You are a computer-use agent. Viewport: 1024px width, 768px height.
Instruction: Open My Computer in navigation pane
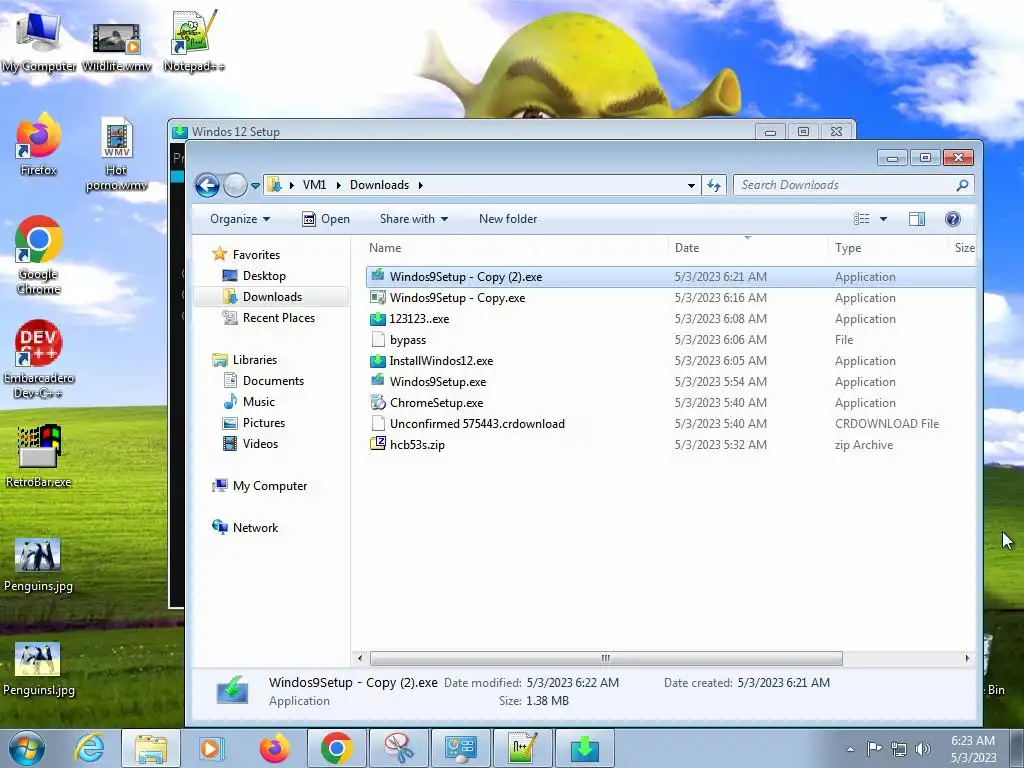pos(270,486)
